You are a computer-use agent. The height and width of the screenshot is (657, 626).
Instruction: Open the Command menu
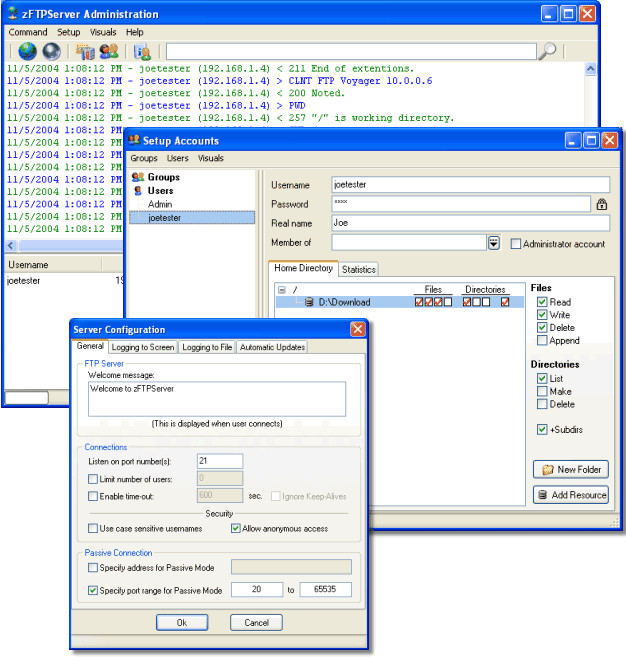pos(28,32)
